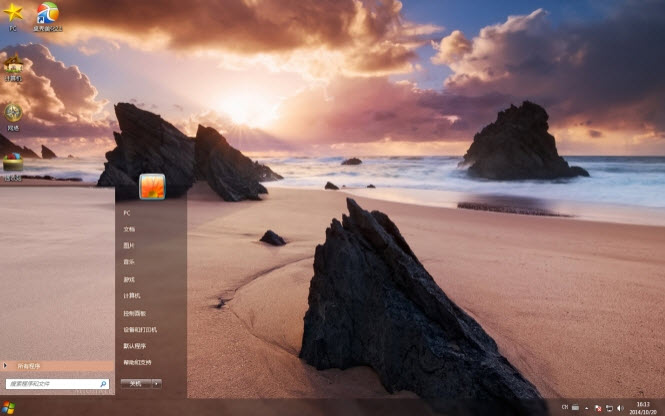
Task: Open 设备和打印机 in the Start menu
Action: click(x=140, y=329)
